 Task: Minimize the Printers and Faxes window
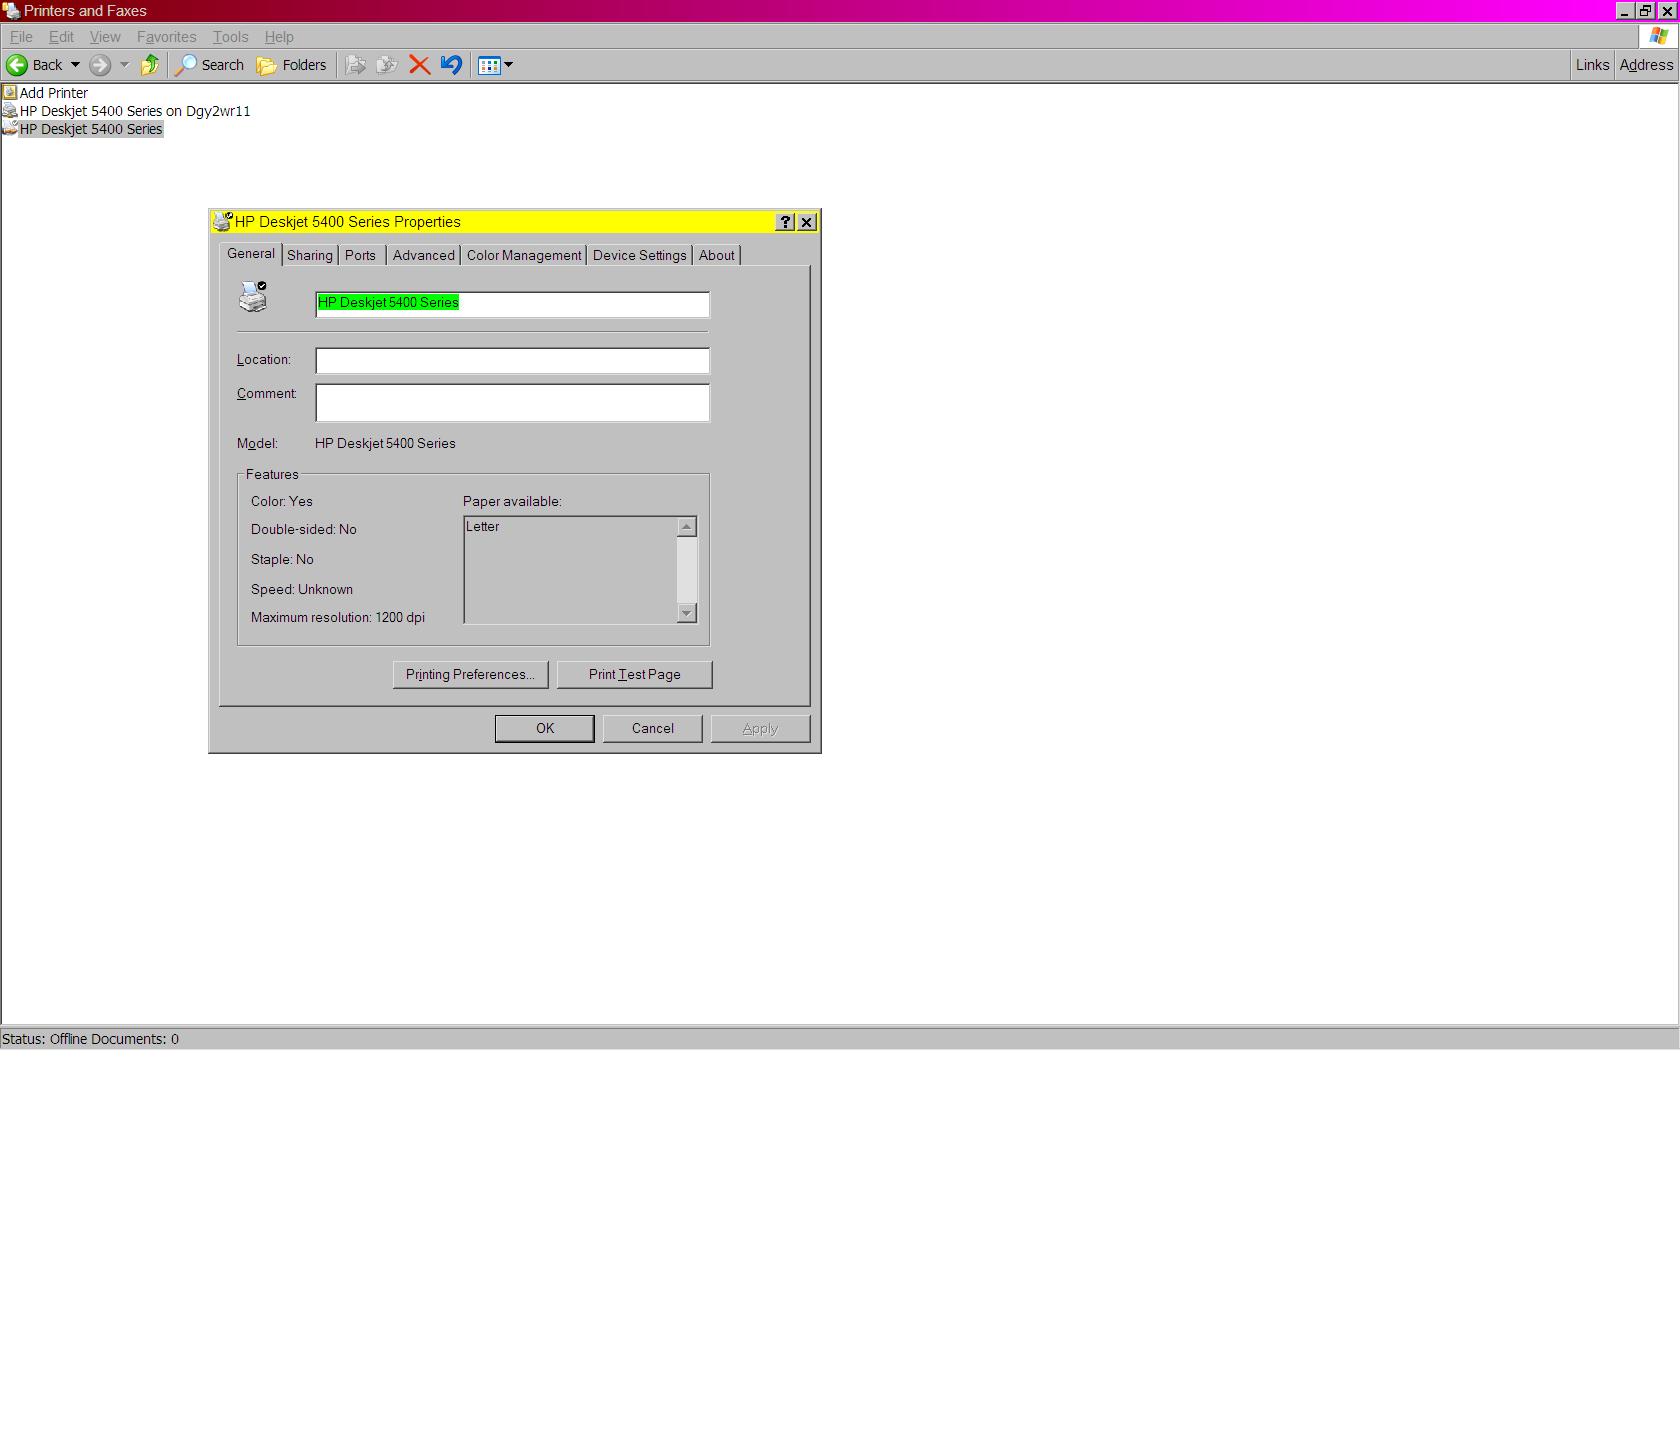(x=1624, y=11)
